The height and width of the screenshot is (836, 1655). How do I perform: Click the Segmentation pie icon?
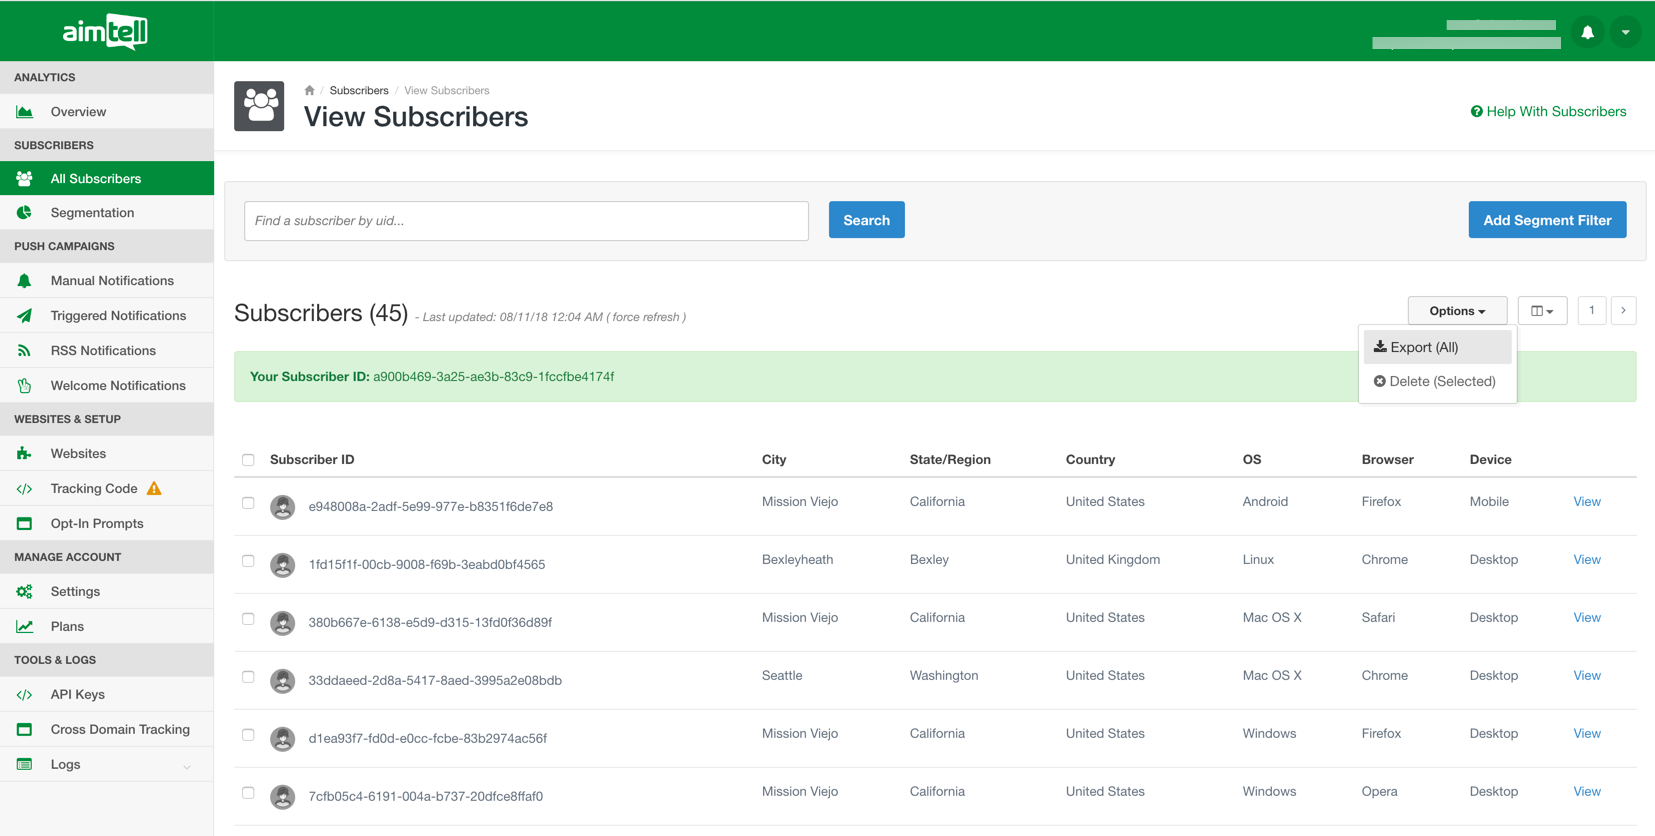pyautogui.click(x=24, y=213)
